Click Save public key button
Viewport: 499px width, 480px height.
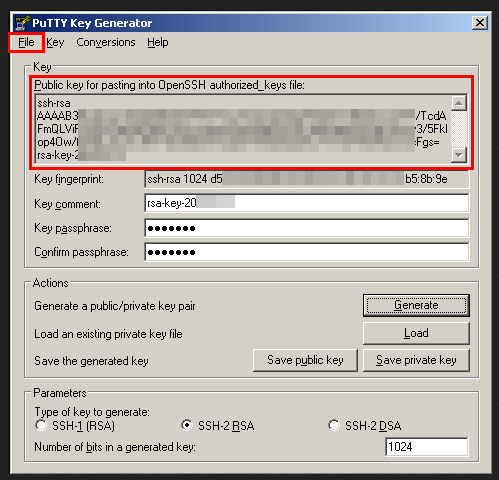(x=305, y=360)
